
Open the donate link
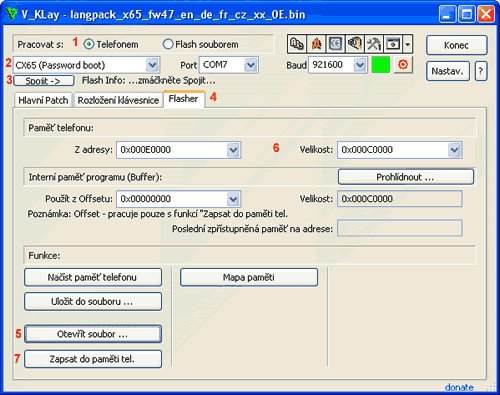tap(459, 387)
